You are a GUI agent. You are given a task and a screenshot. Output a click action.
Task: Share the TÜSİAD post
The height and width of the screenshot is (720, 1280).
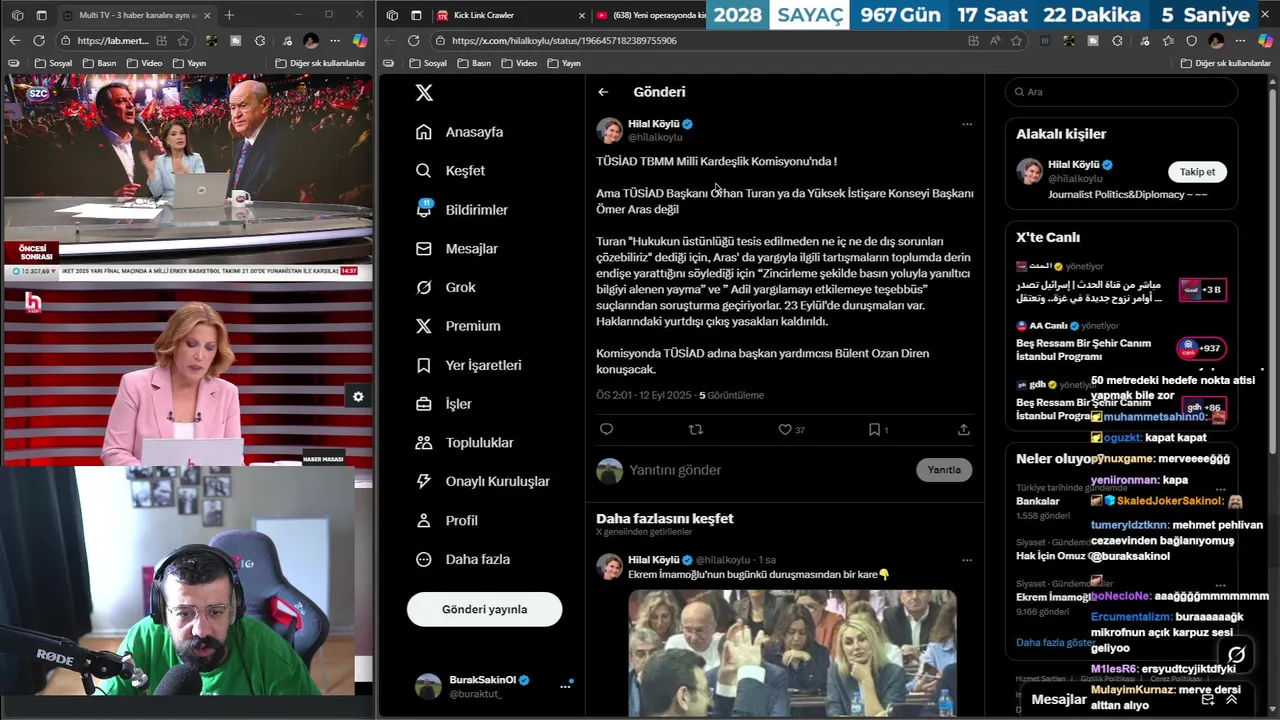(x=963, y=429)
